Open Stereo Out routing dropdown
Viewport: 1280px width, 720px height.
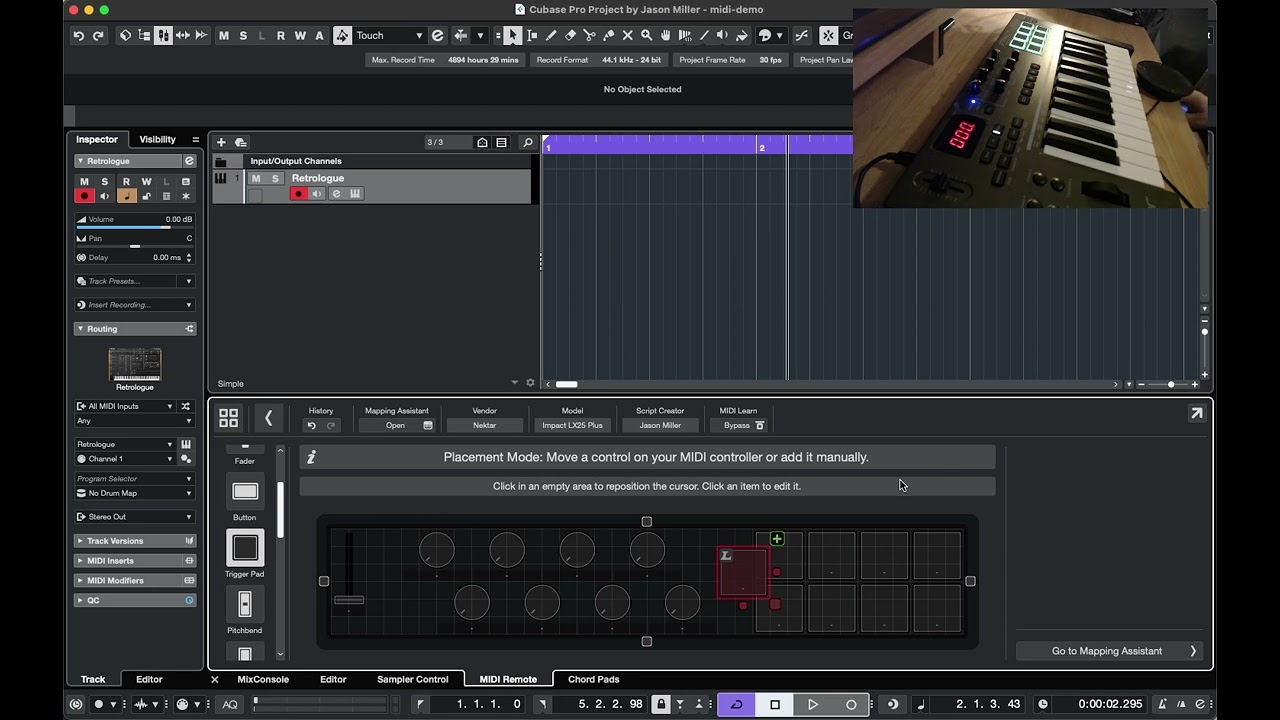(134, 517)
